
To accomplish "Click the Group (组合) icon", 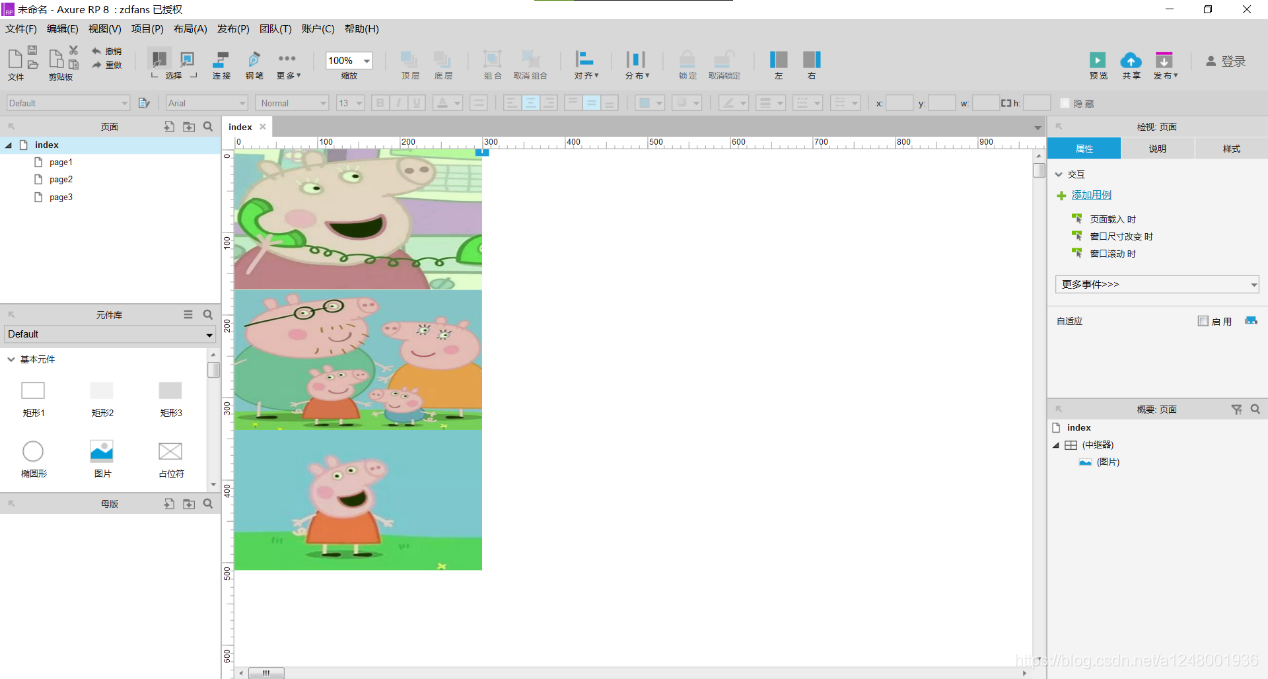I will 492,60.
